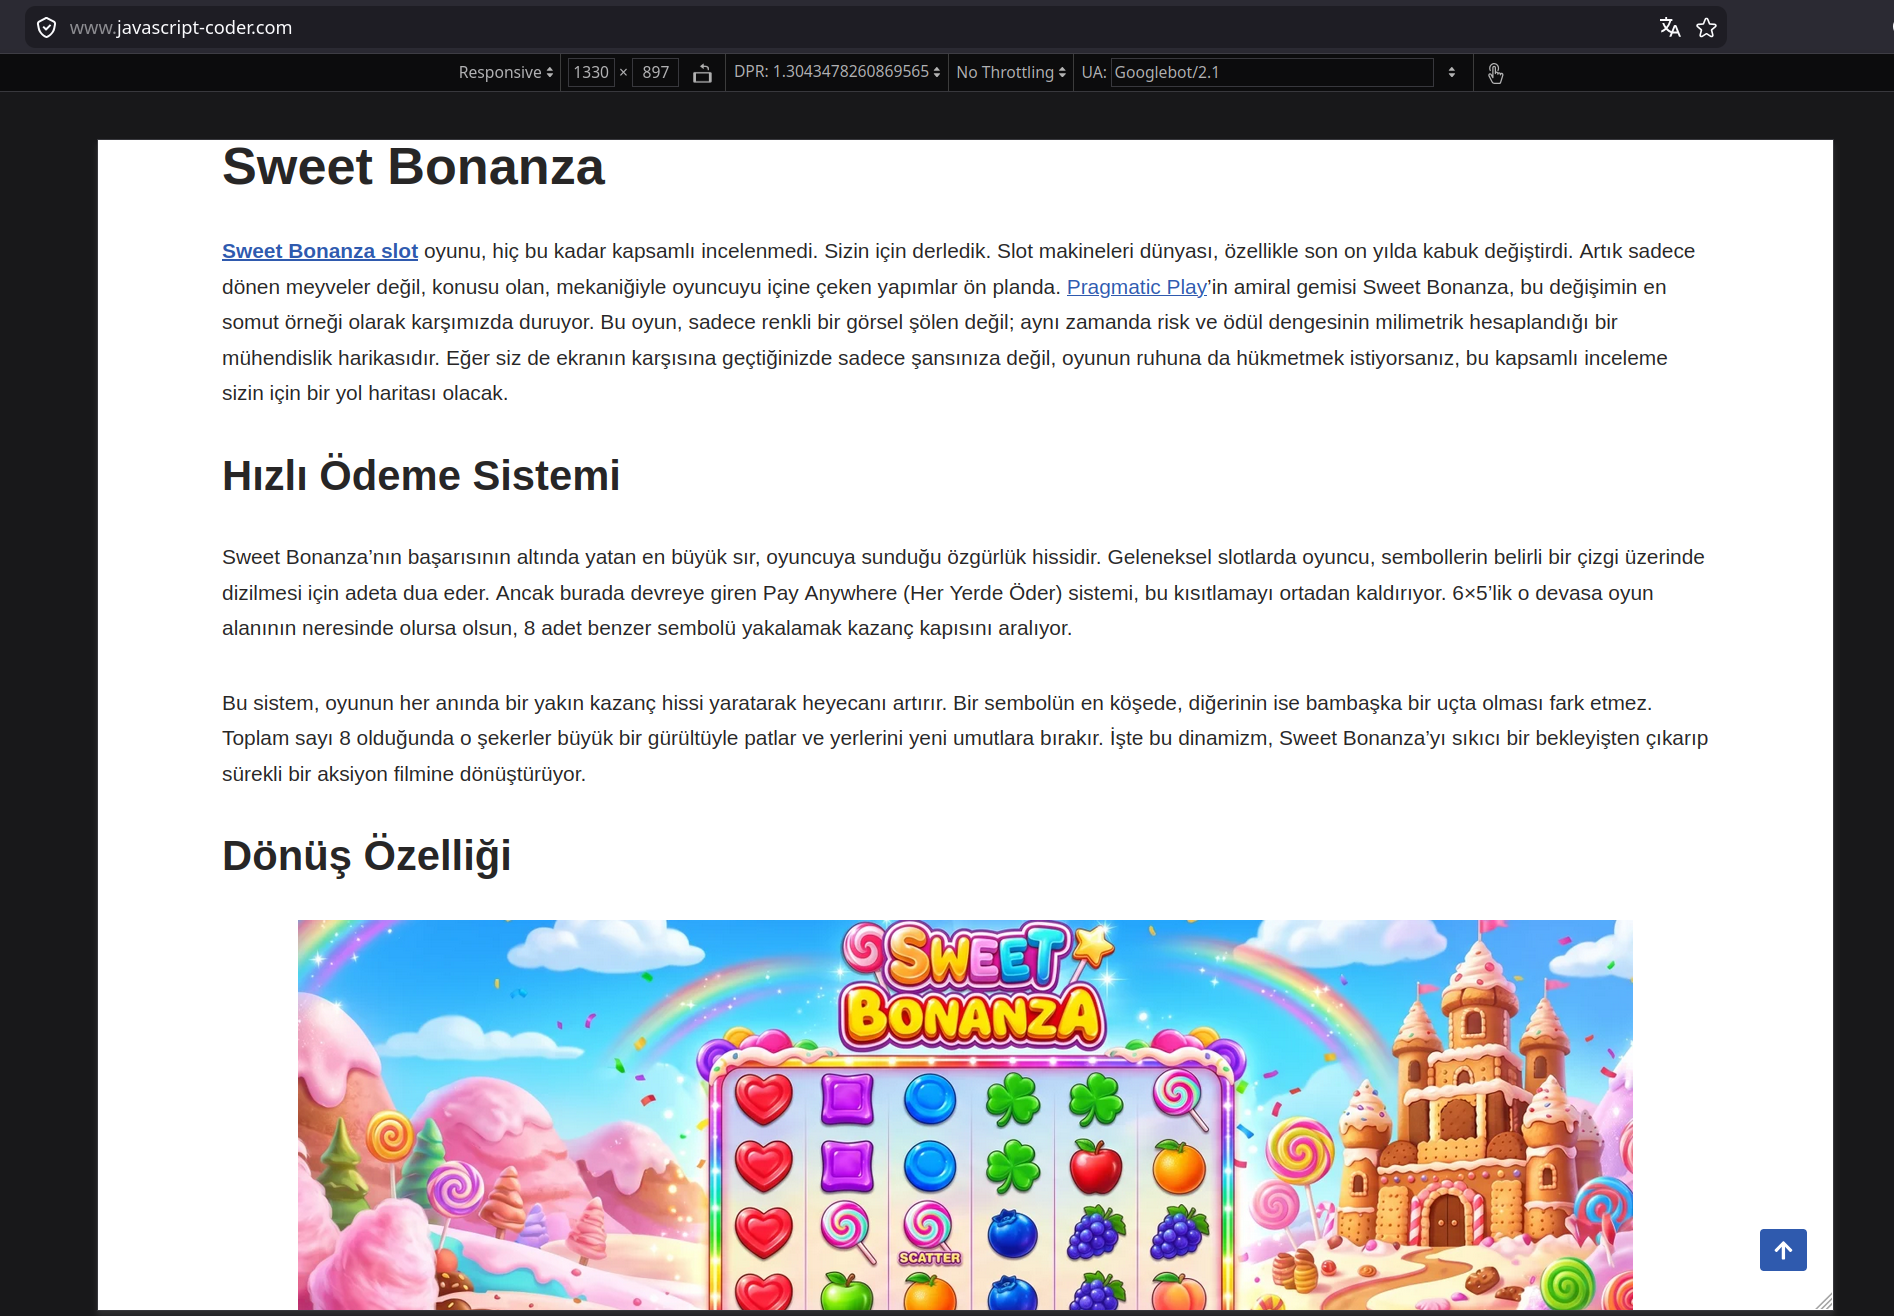Image resolution: width=1894 pixels, height=1316 pixels.
Task: Open the Sweet Bonanza slot link
Action: (x=320, y=251)
